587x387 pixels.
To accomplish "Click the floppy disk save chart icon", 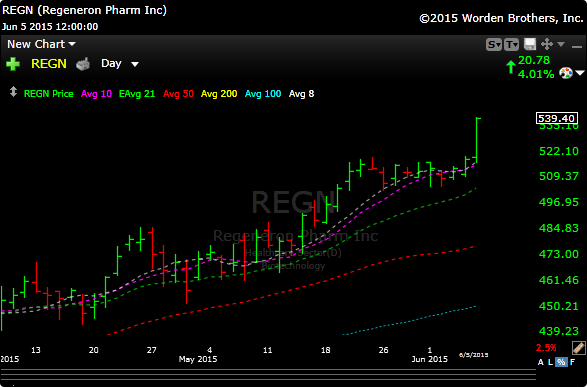I will point(530,44).
